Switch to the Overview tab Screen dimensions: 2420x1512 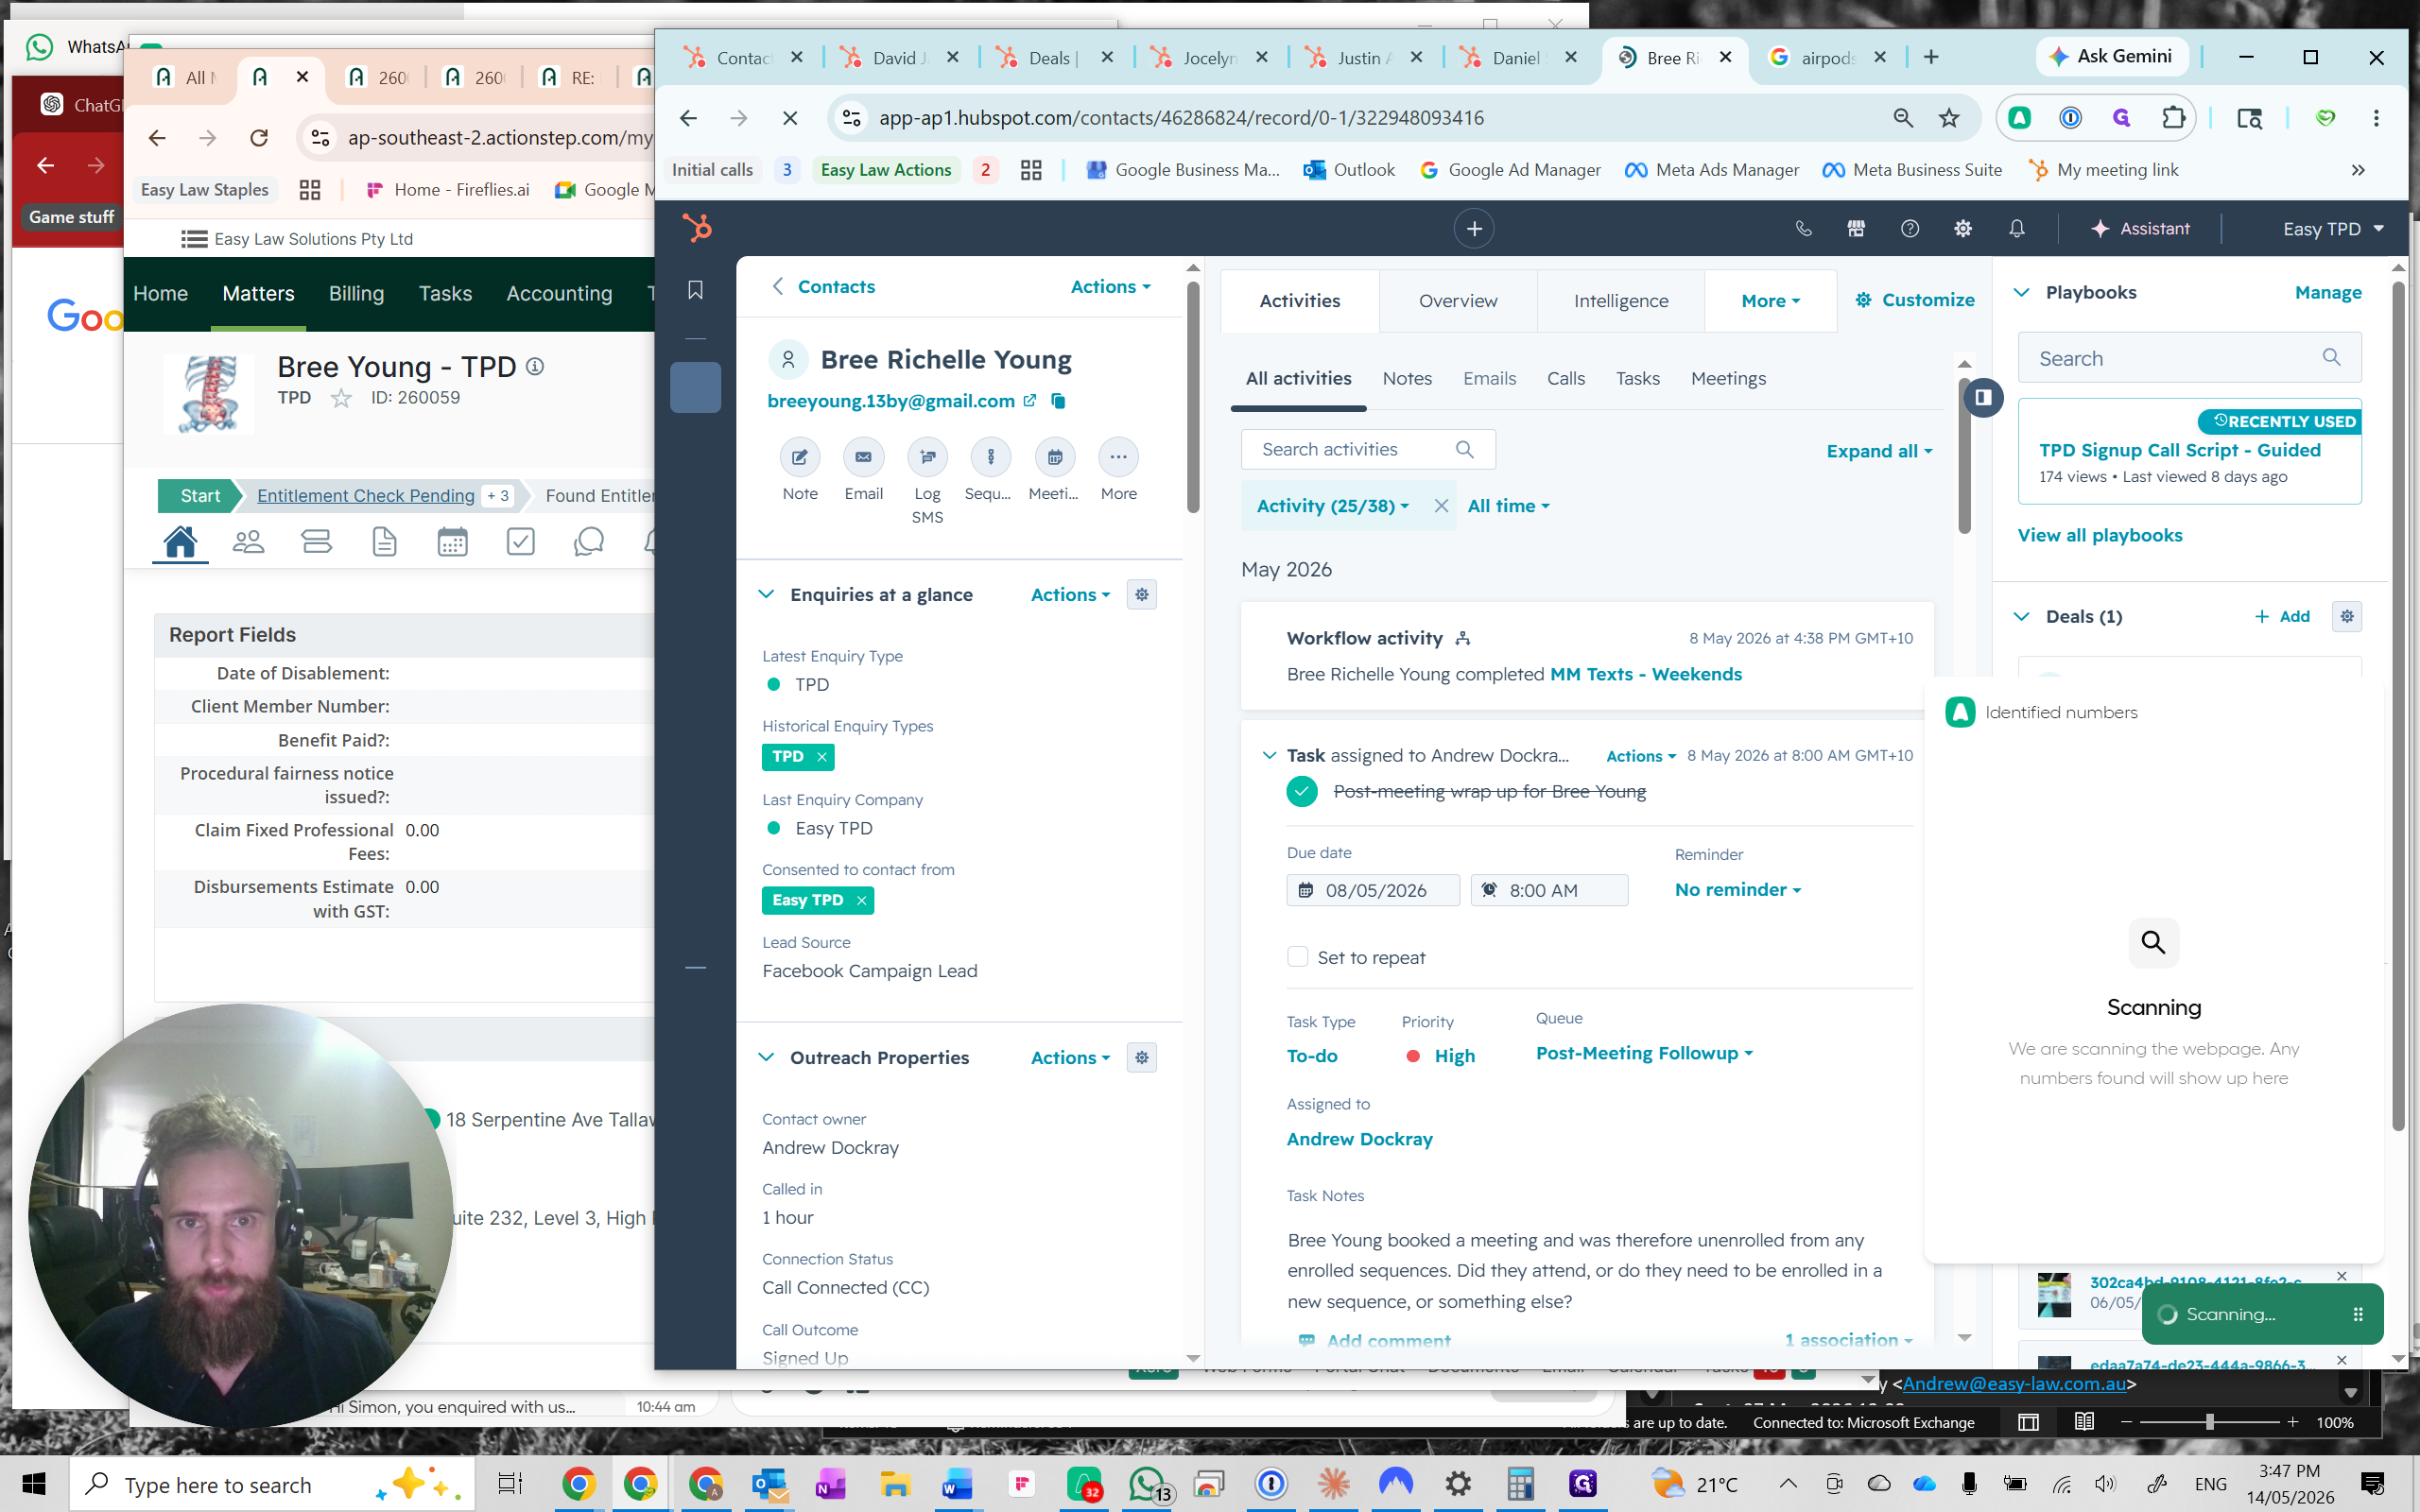[1457, 301]
